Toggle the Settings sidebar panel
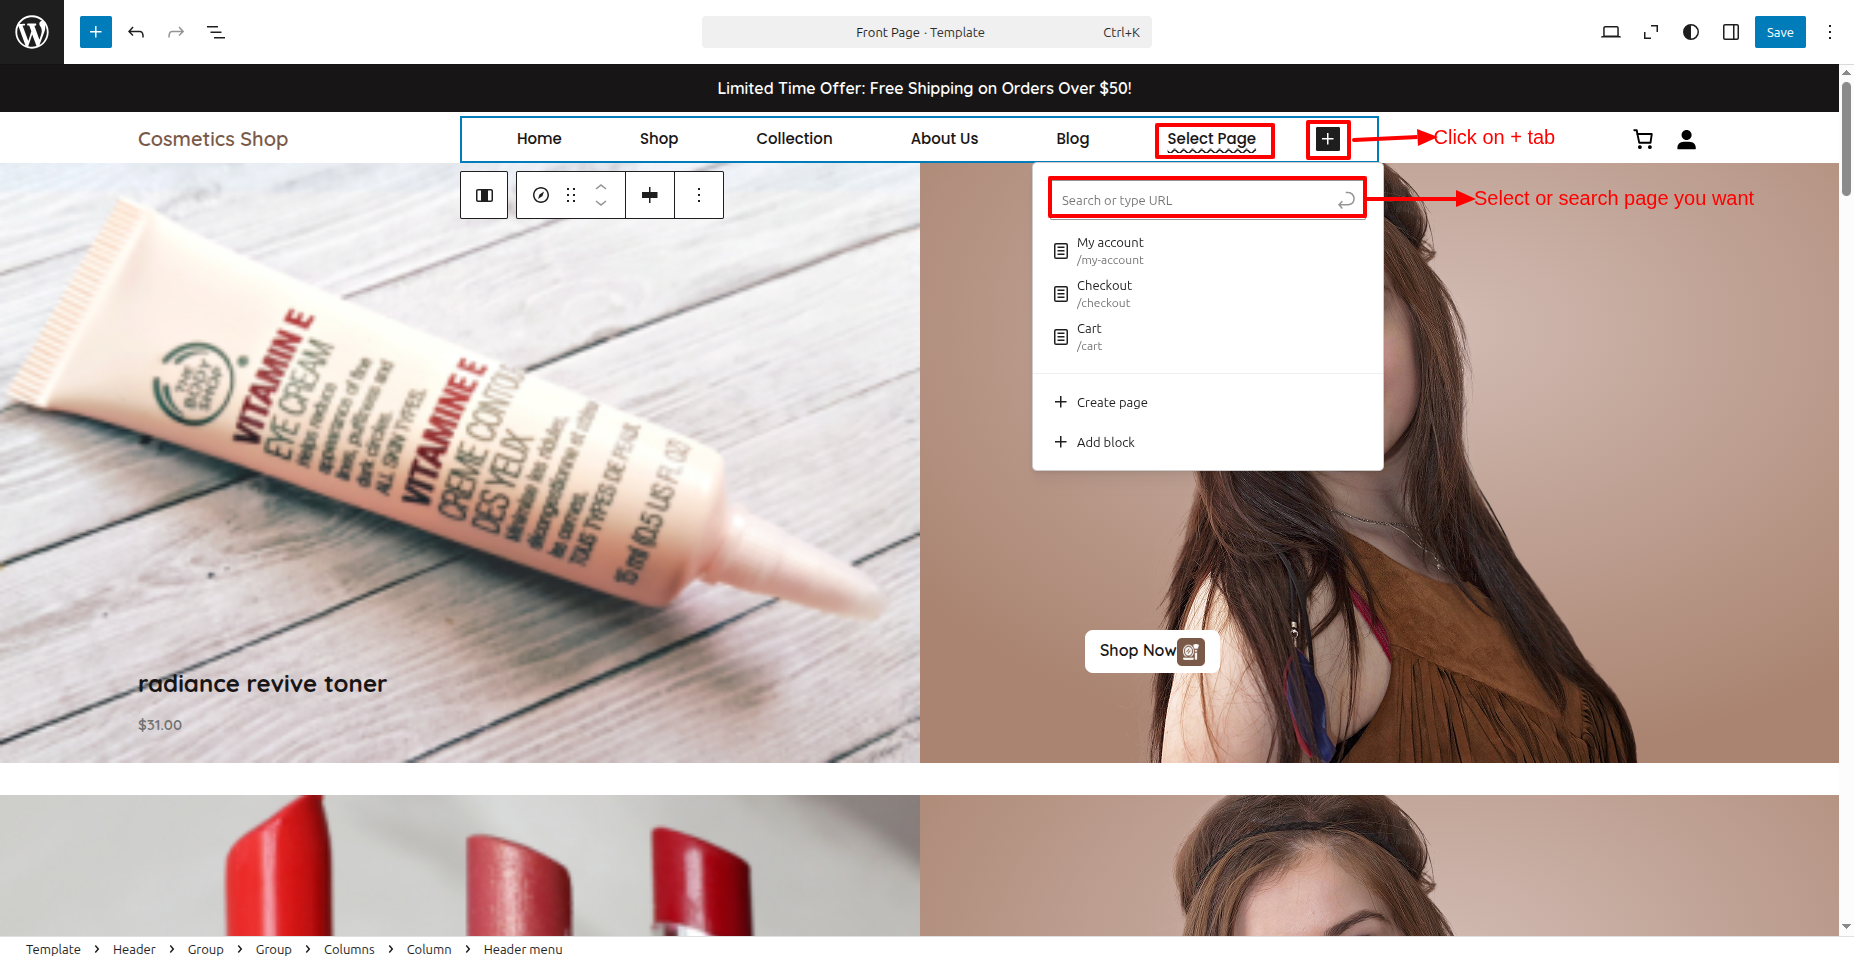The image size is (1854, 961). pyautogui.click(x=1731, y=32)
